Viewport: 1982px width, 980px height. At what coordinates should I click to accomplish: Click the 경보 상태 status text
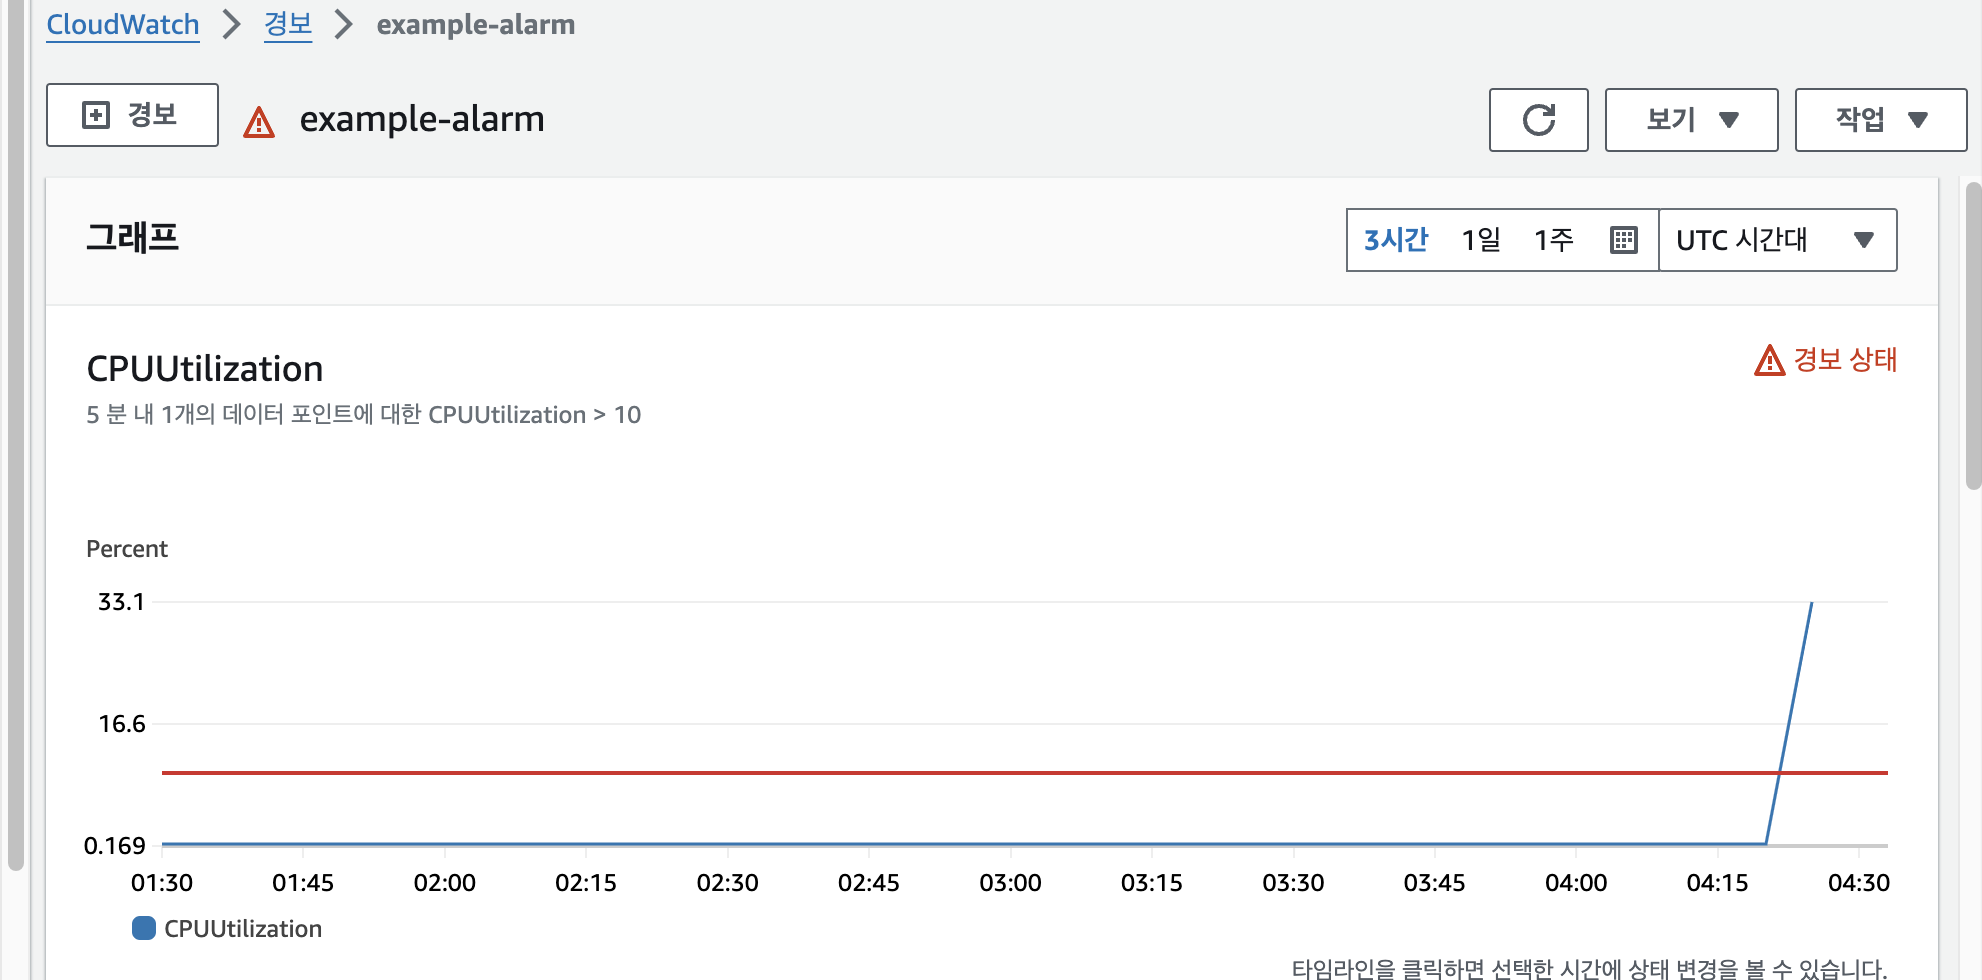click(x=1845, y=360)
